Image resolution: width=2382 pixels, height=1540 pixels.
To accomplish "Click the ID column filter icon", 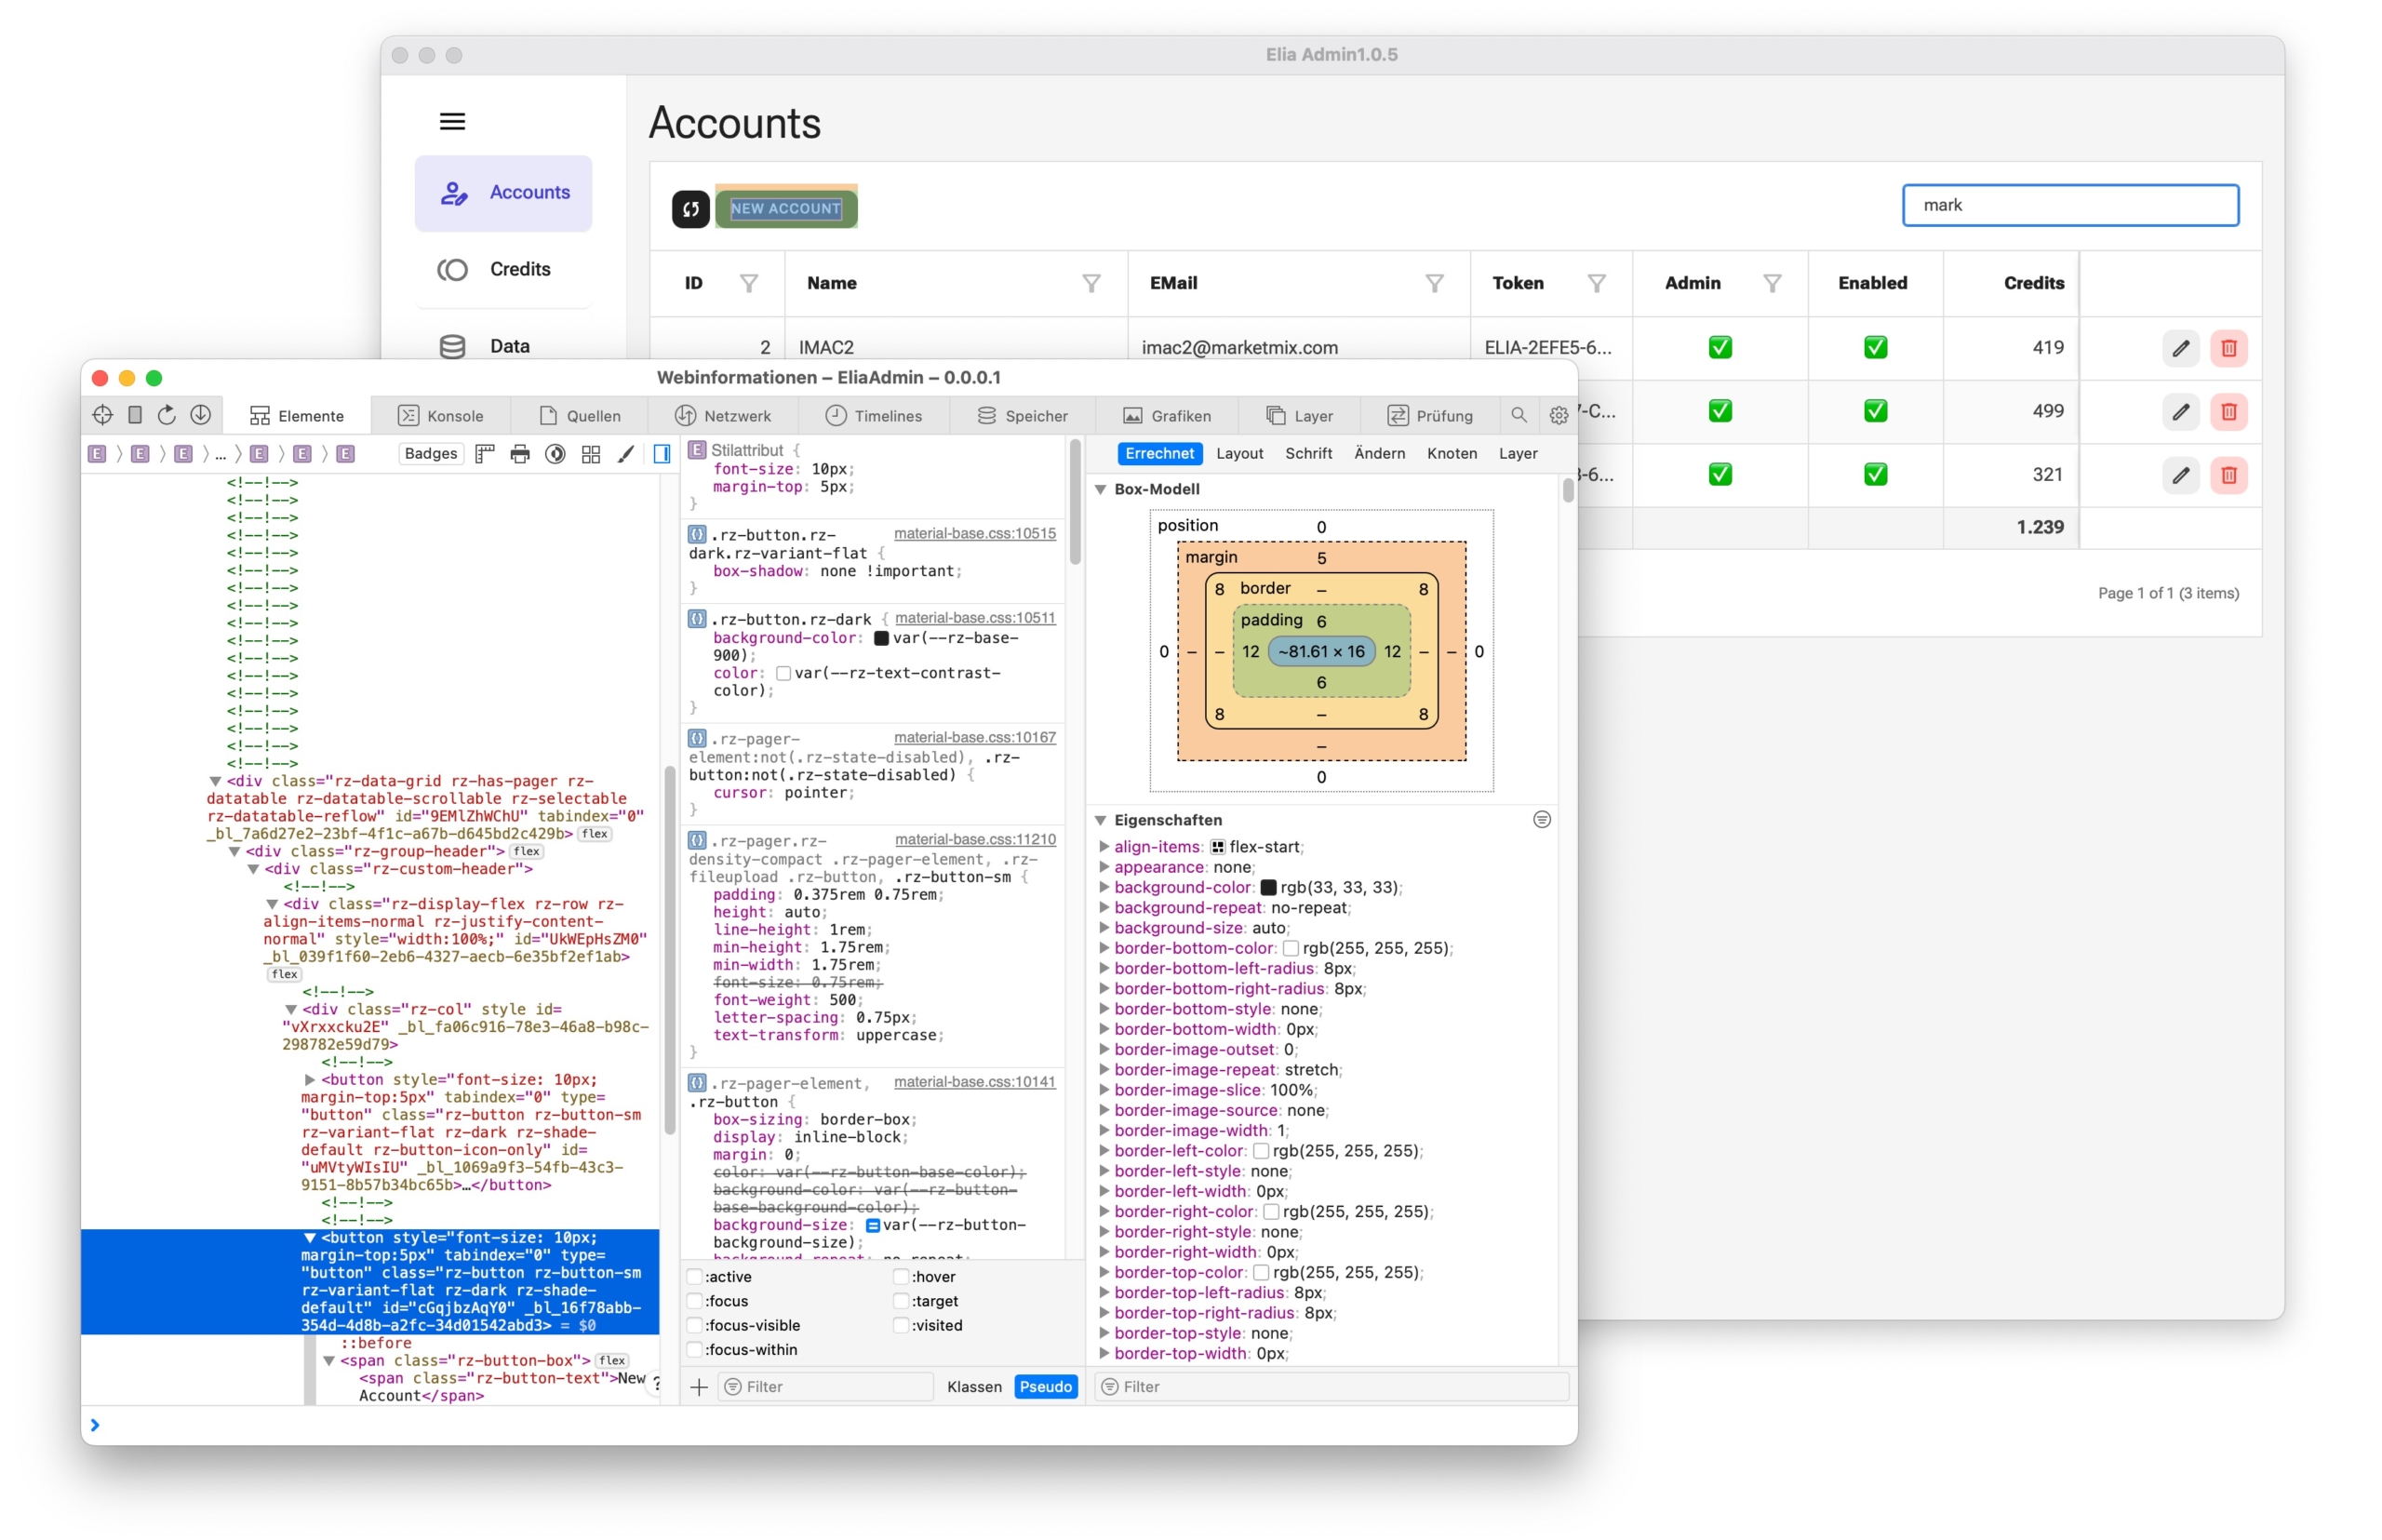I will tap(748, 283).
